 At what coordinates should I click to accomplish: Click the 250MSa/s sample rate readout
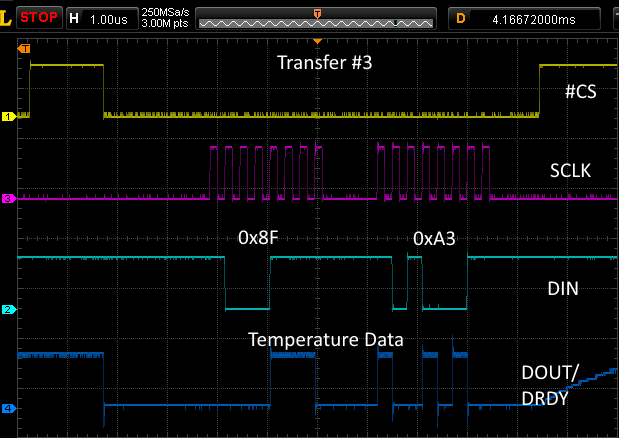pyautogui.click(x=165, y=13)
